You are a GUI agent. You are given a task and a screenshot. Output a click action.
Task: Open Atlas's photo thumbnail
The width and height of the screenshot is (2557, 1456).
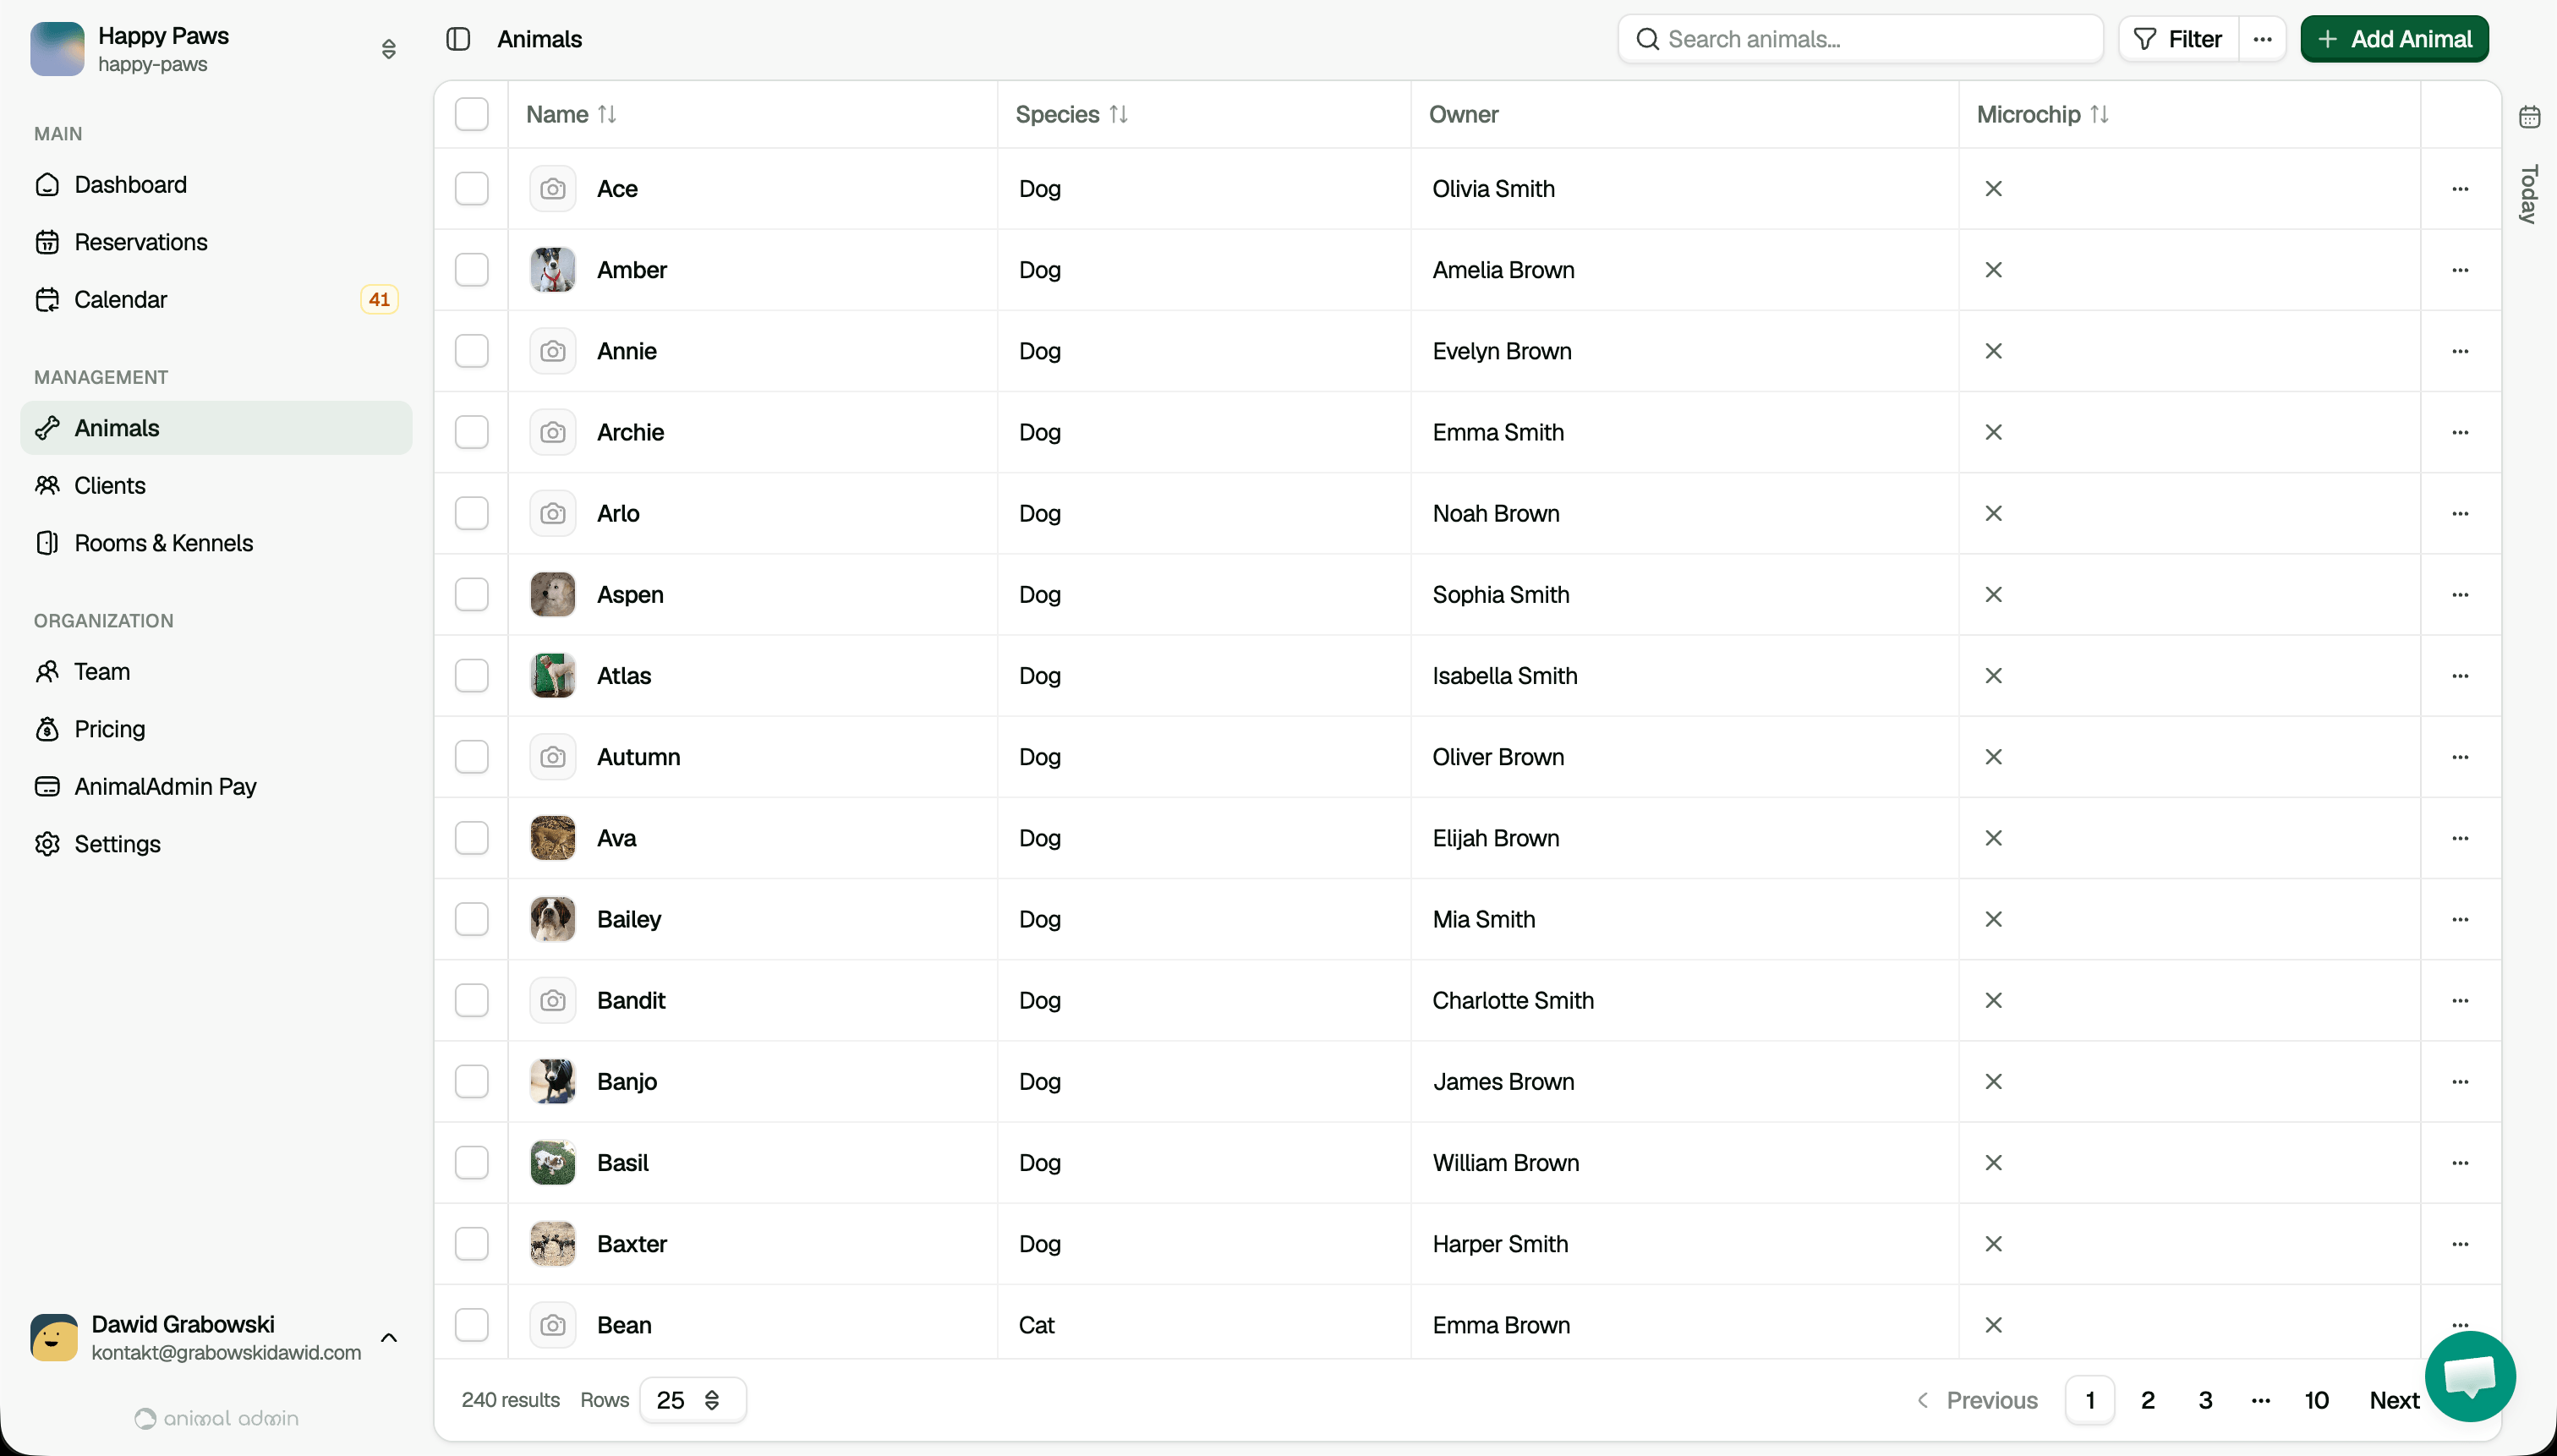[553, 676]
